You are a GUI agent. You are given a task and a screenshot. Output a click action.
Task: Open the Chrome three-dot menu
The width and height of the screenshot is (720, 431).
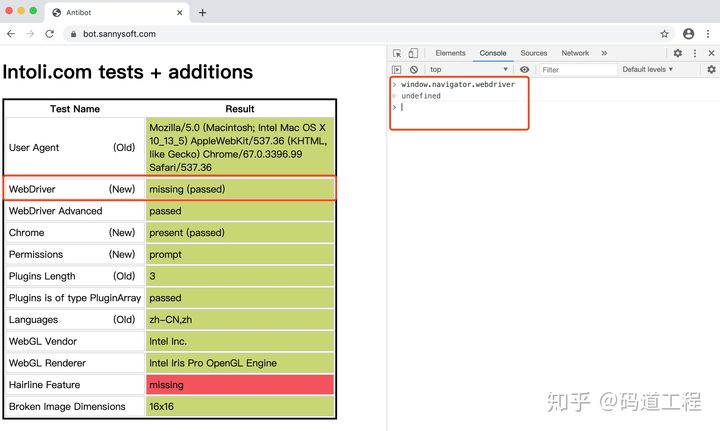(x=708, y=34)
